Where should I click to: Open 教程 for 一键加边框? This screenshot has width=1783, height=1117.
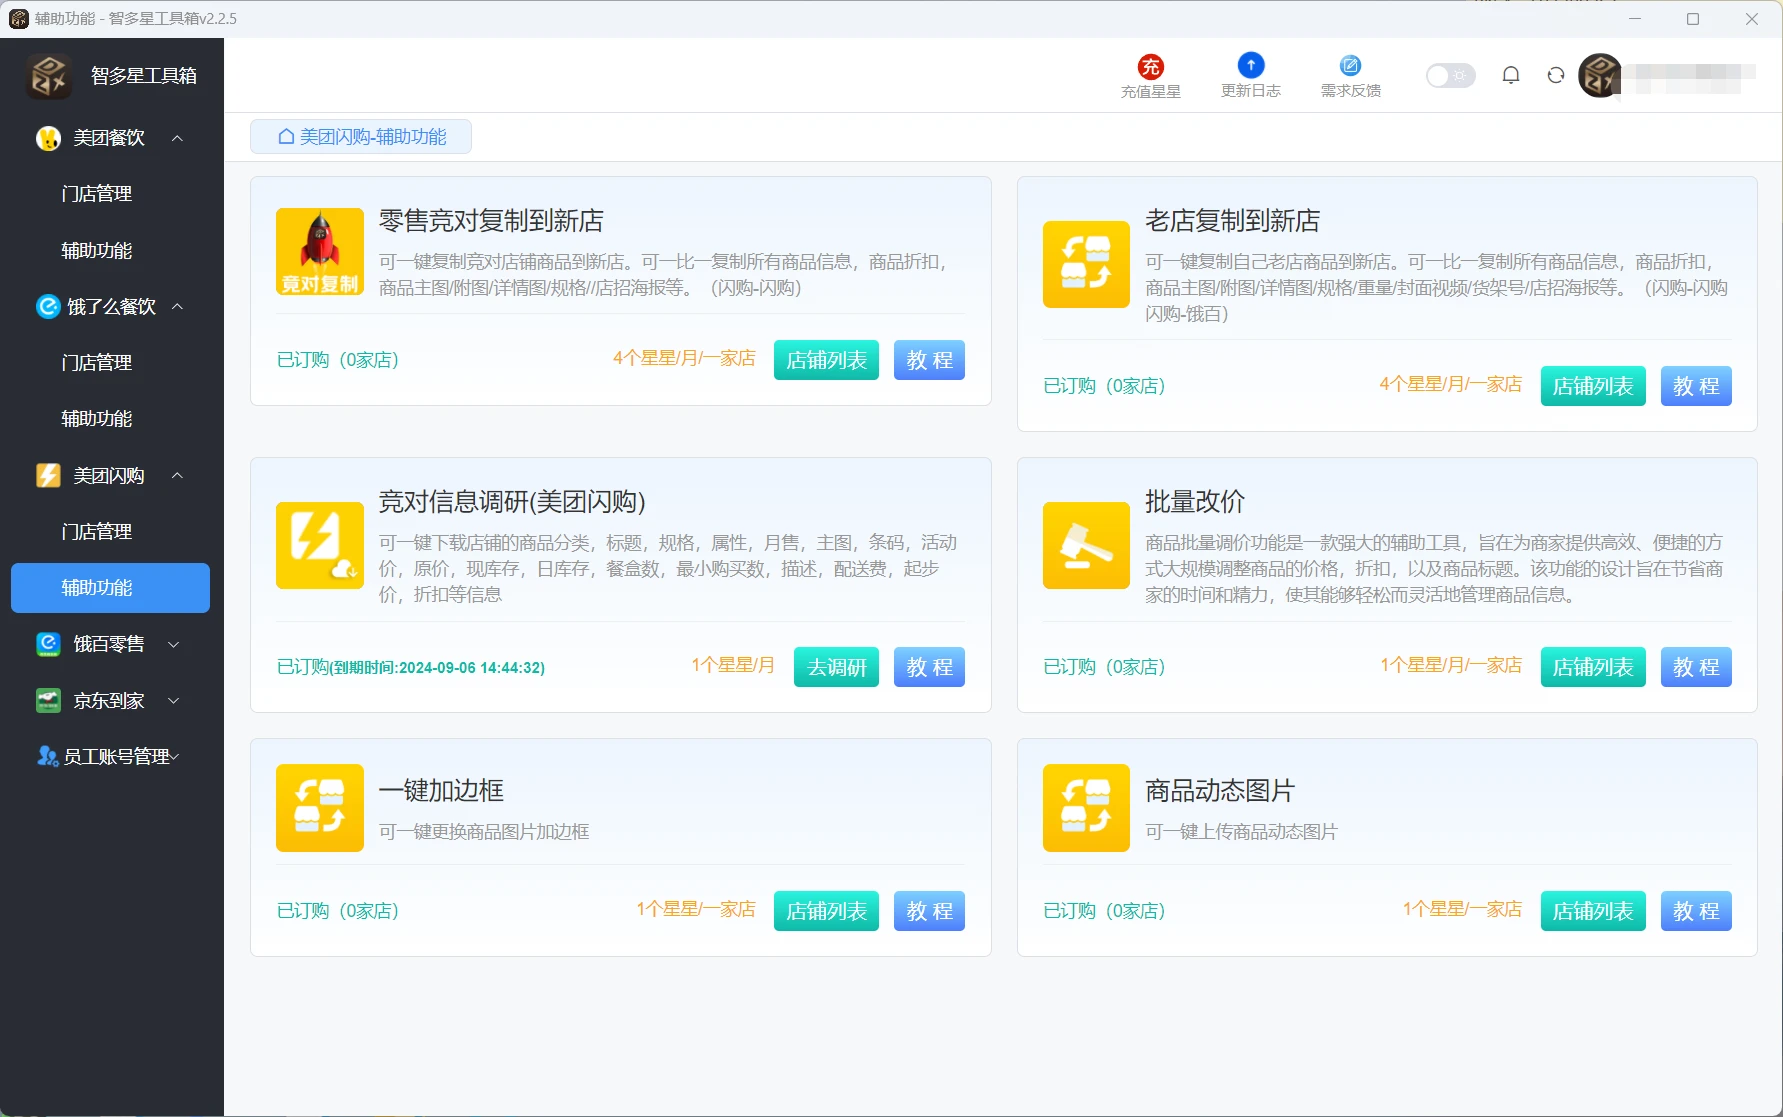click(929, 911)
